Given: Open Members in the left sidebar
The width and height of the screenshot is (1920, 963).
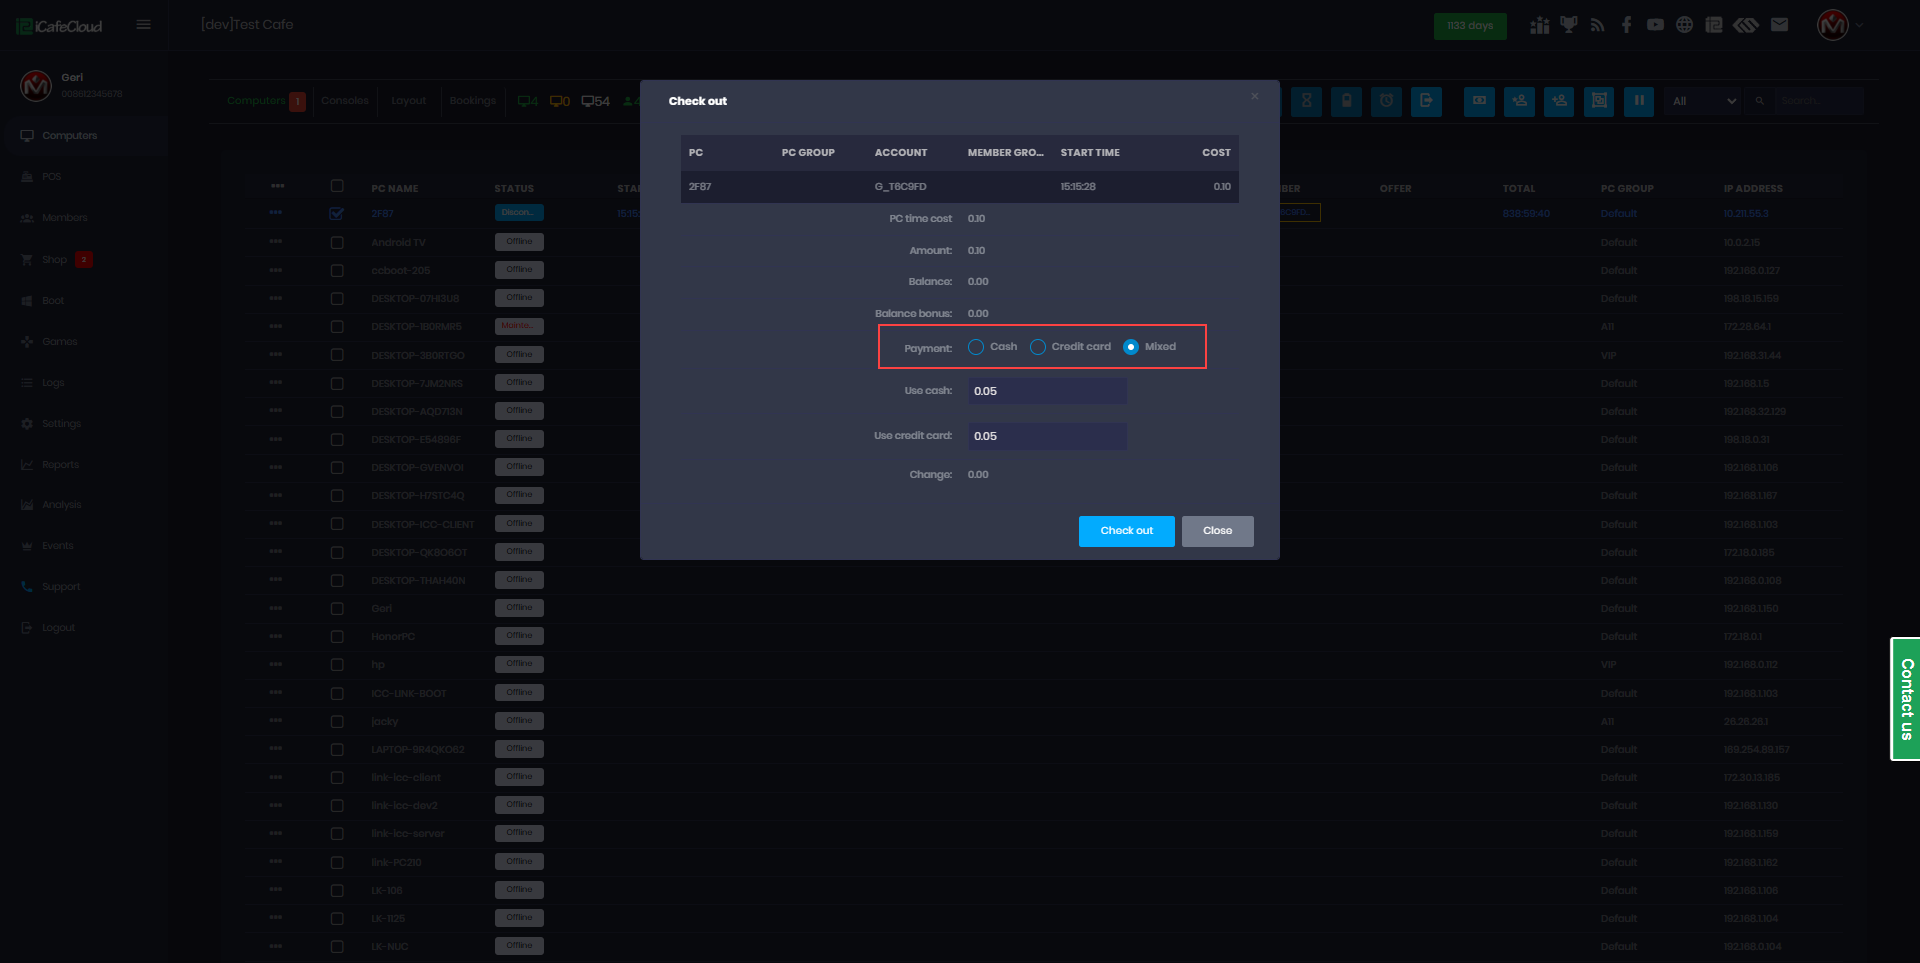Looking at the screenshot, I should pyautogui.click(x=65, y=218).
